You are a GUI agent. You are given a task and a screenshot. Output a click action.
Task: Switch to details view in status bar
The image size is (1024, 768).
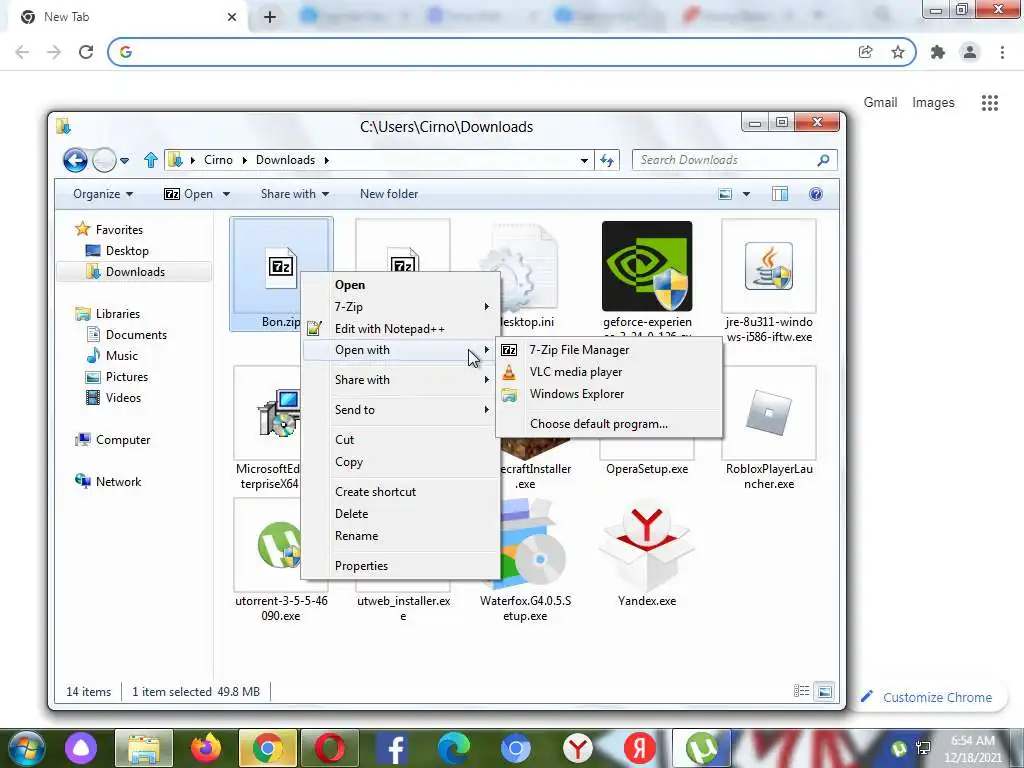(x=801, y=691)
